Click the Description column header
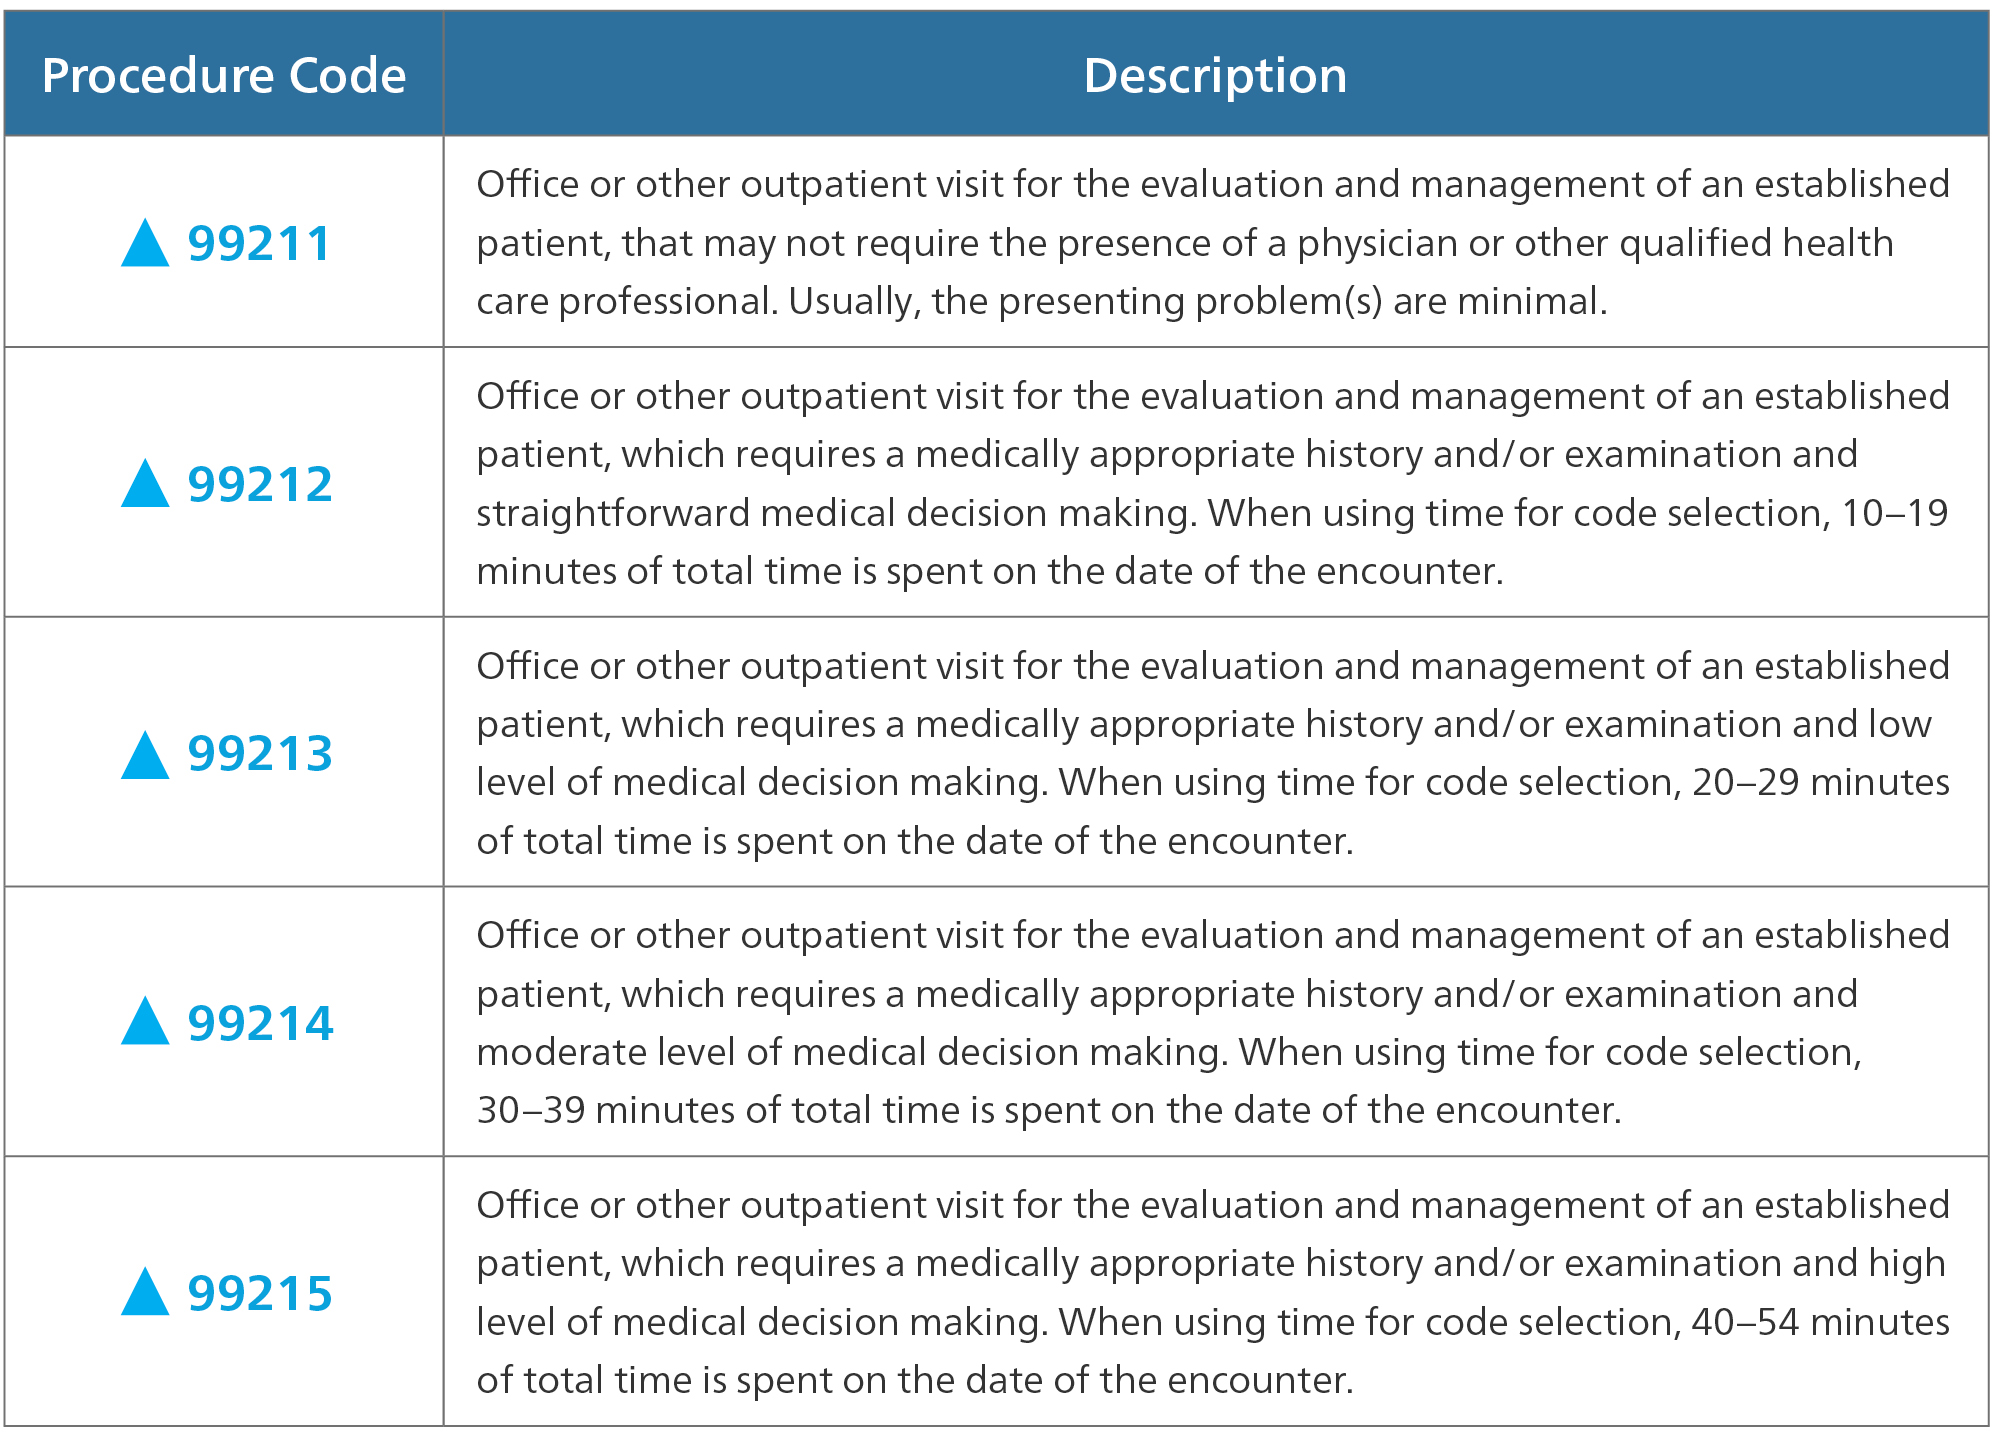1996x1438 pixels. [1216, 75]
